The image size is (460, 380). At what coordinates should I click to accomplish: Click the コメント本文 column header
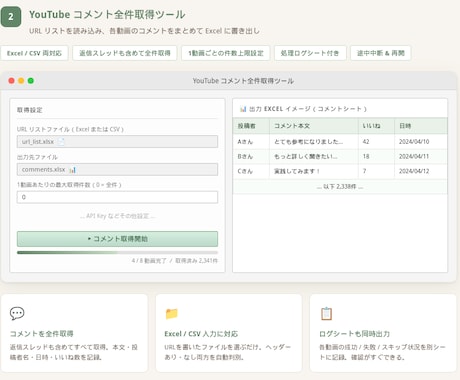(x=314, y=126)
